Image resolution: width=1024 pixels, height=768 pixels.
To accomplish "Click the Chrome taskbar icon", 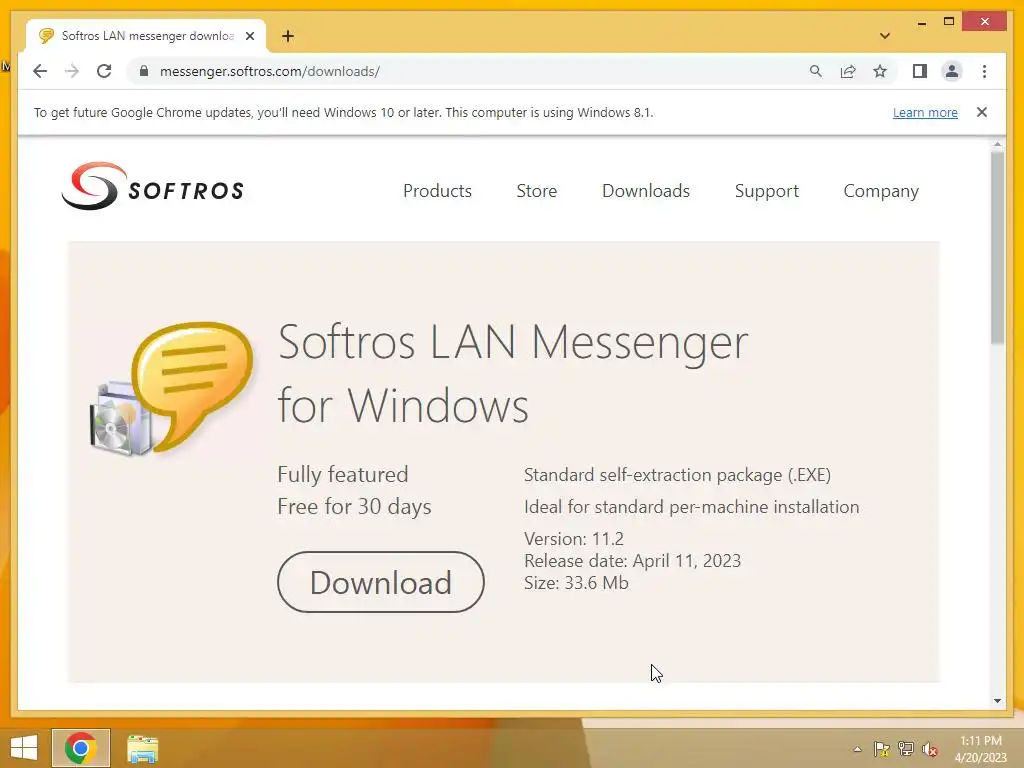I will click(x=80, y=748).
